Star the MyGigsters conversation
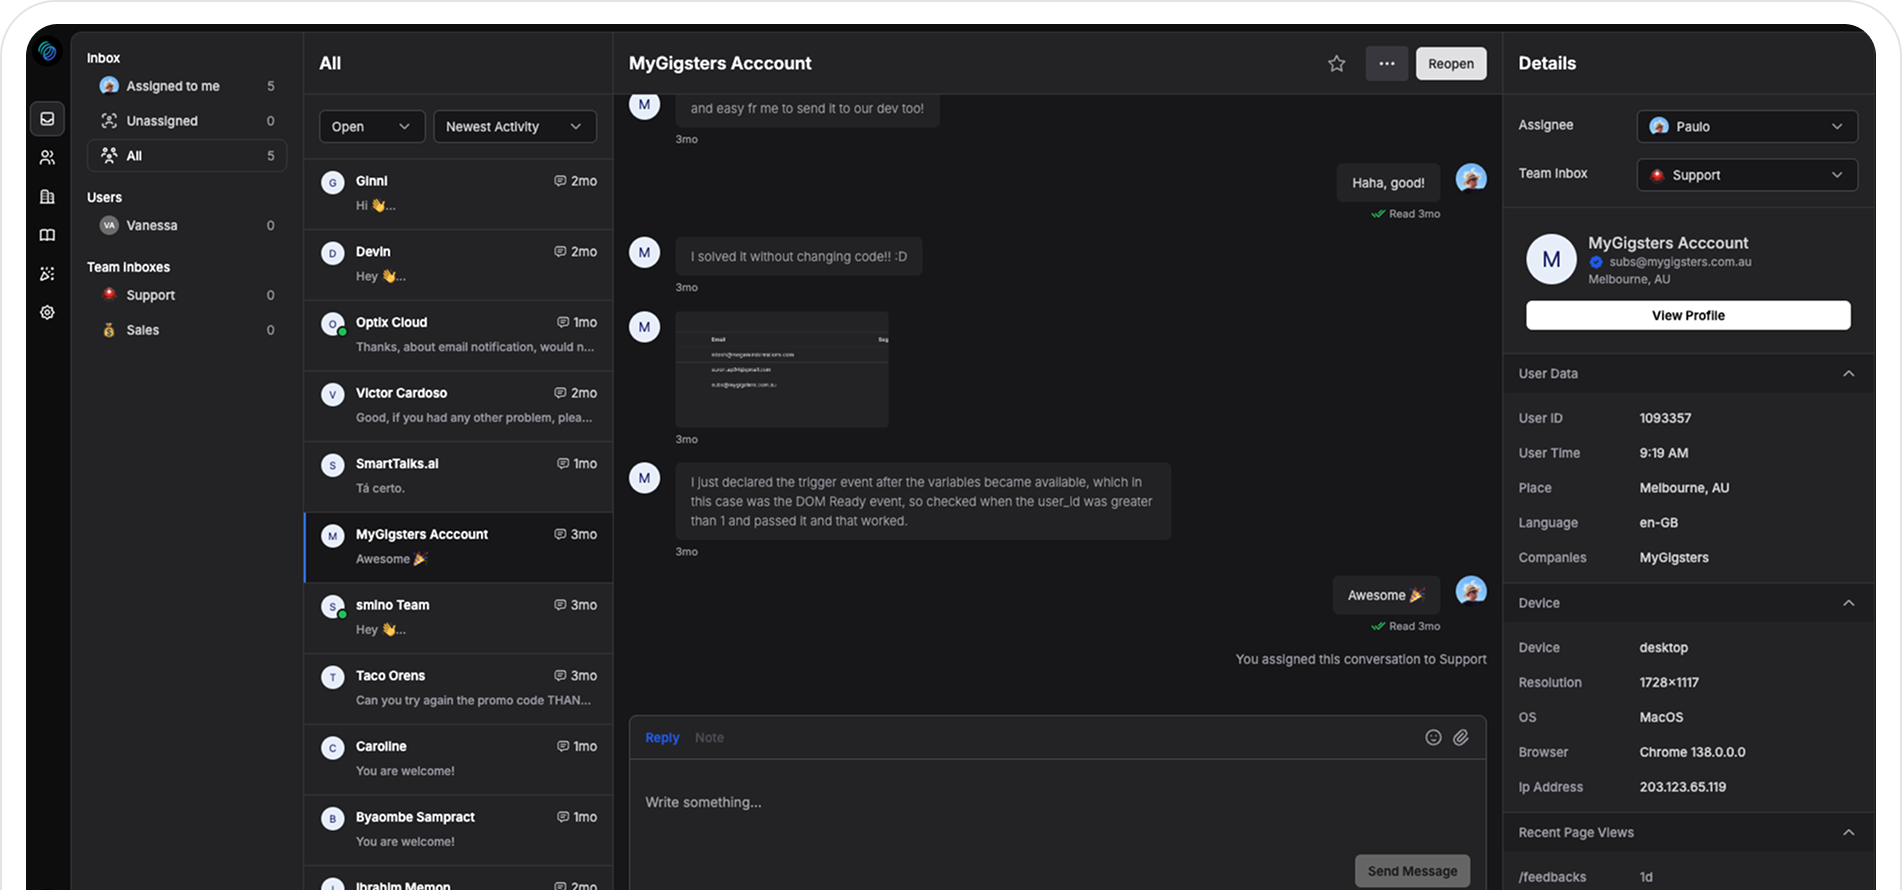 pos(1336,64)
